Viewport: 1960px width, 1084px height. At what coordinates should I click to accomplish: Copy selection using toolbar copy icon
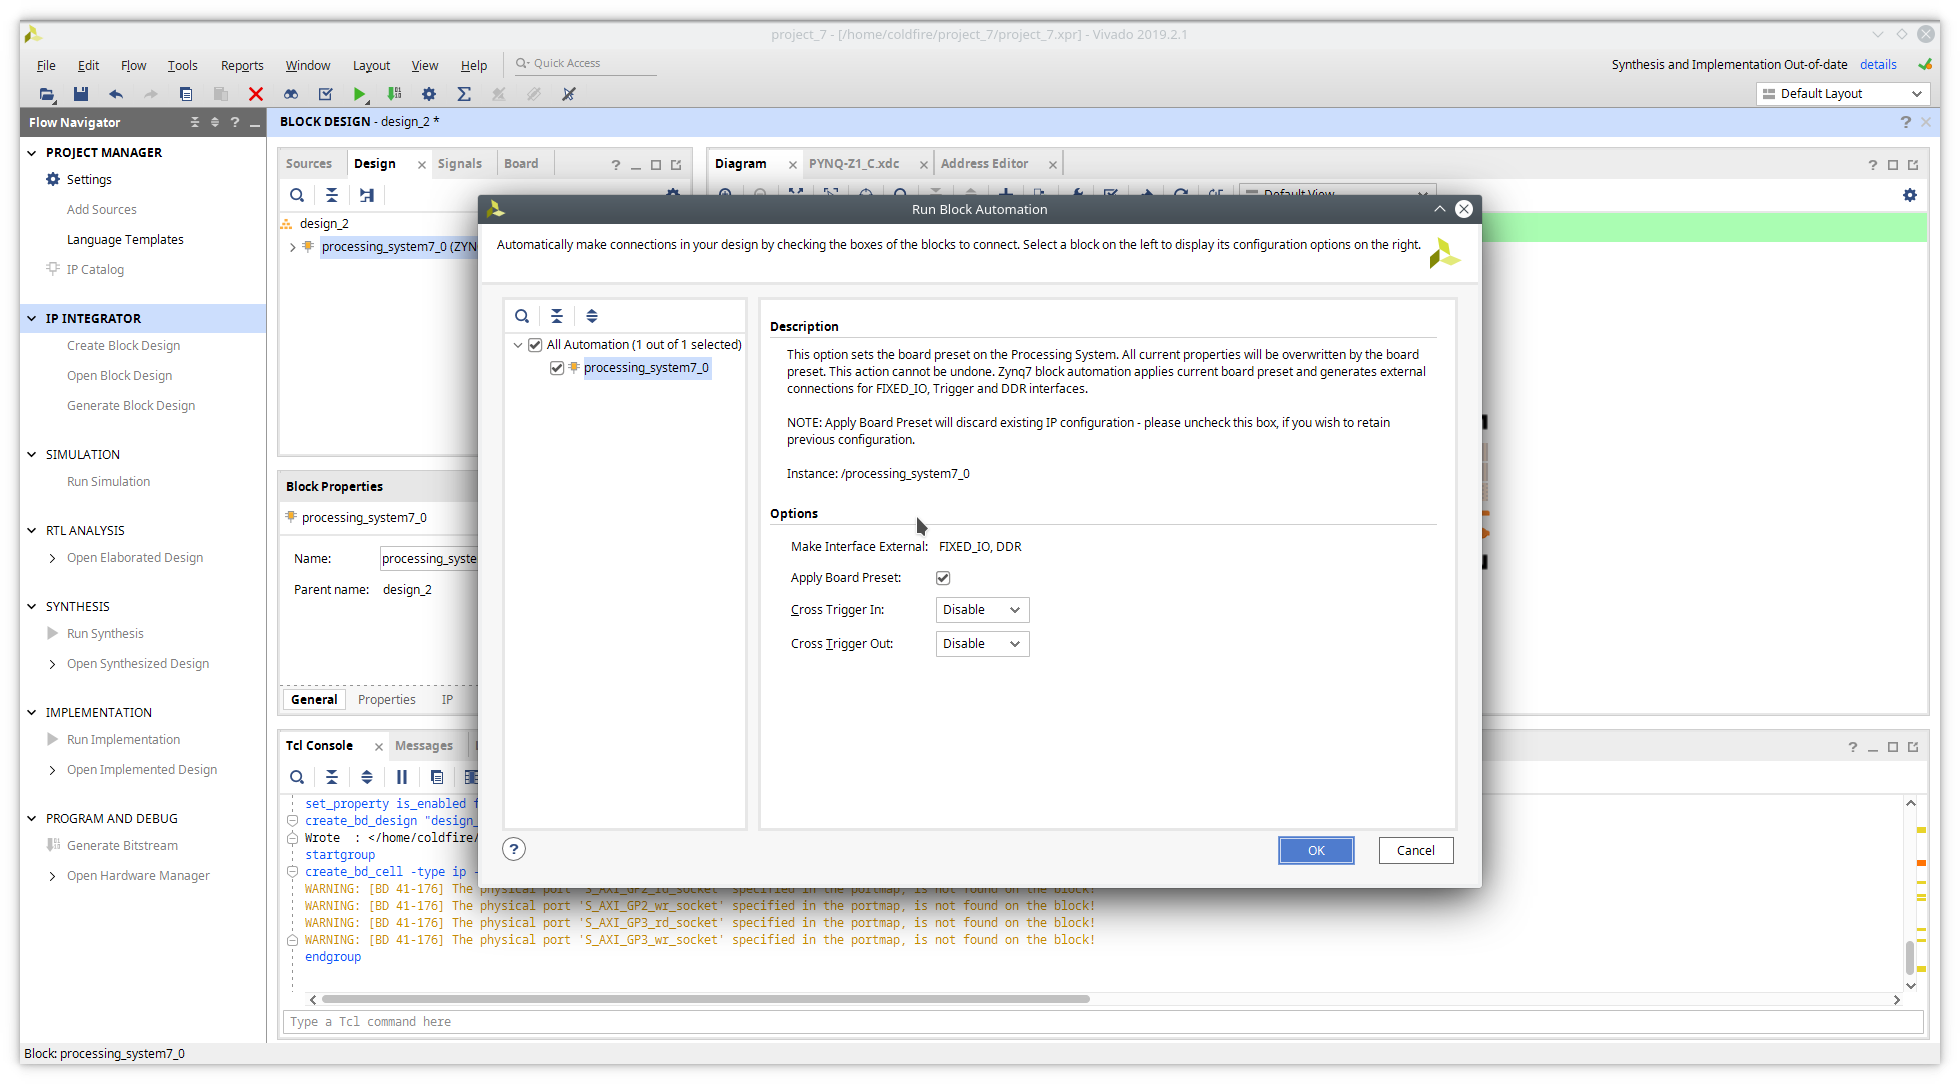[186, 94]
